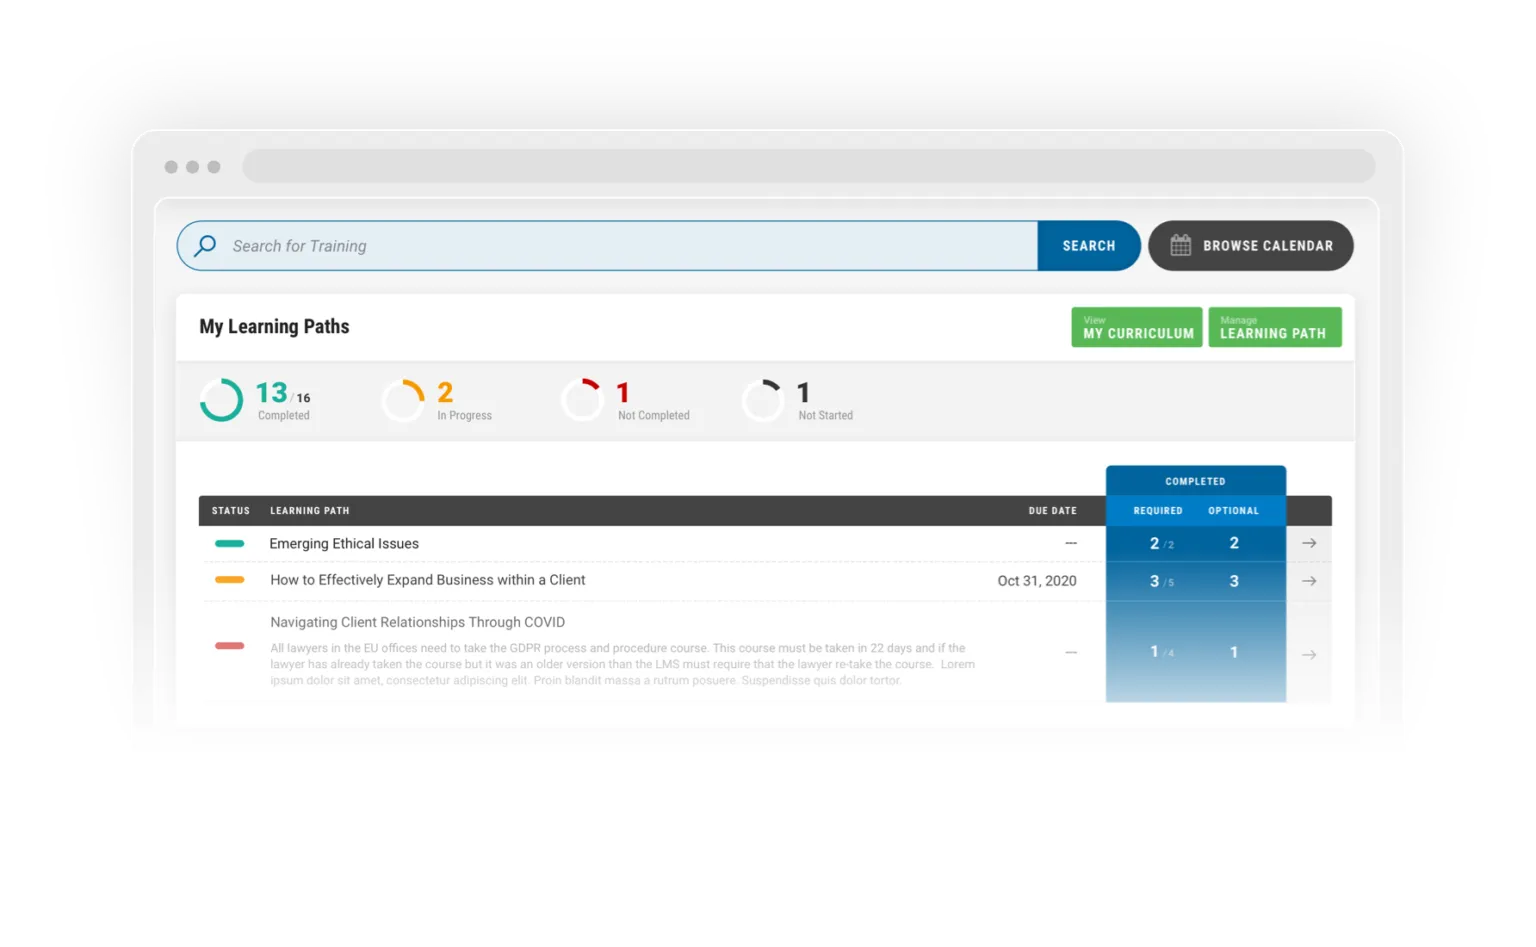Click the orange In Progress ring
This screenshot has height=947, width=1536.
[x=404, y=400]
